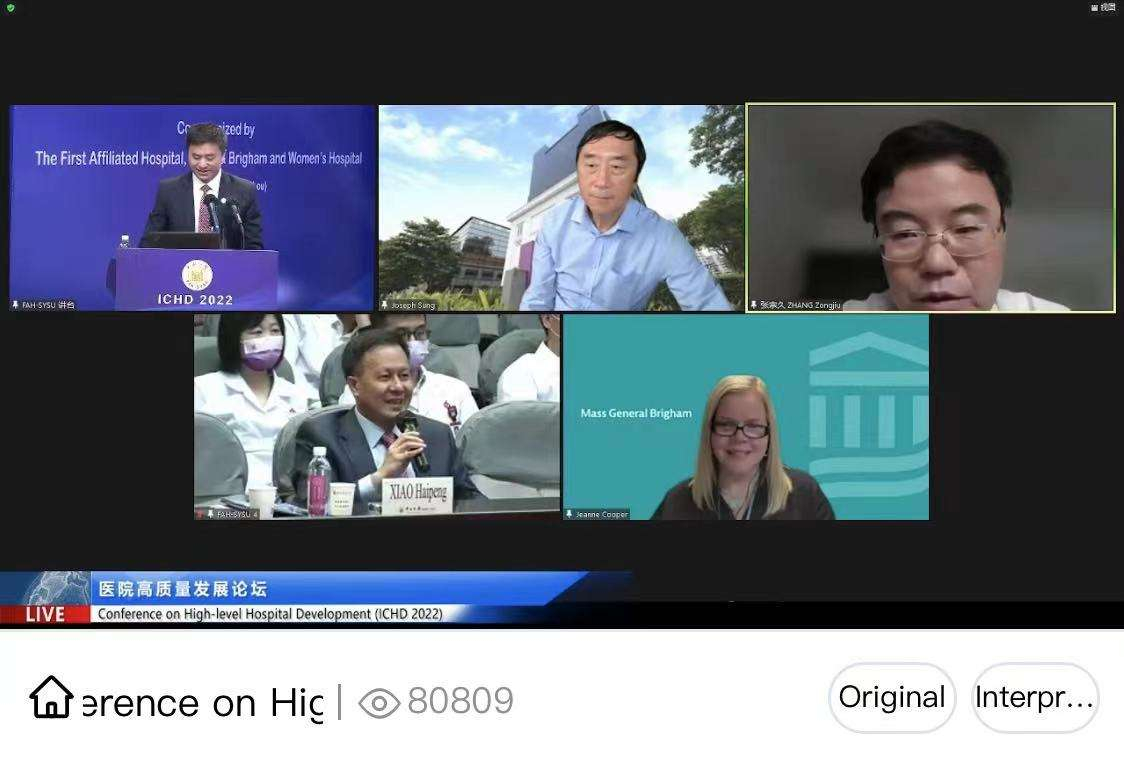Screen dimensions: 1124x765
Task: Click the green security shield icon
Action: [10, 8]
